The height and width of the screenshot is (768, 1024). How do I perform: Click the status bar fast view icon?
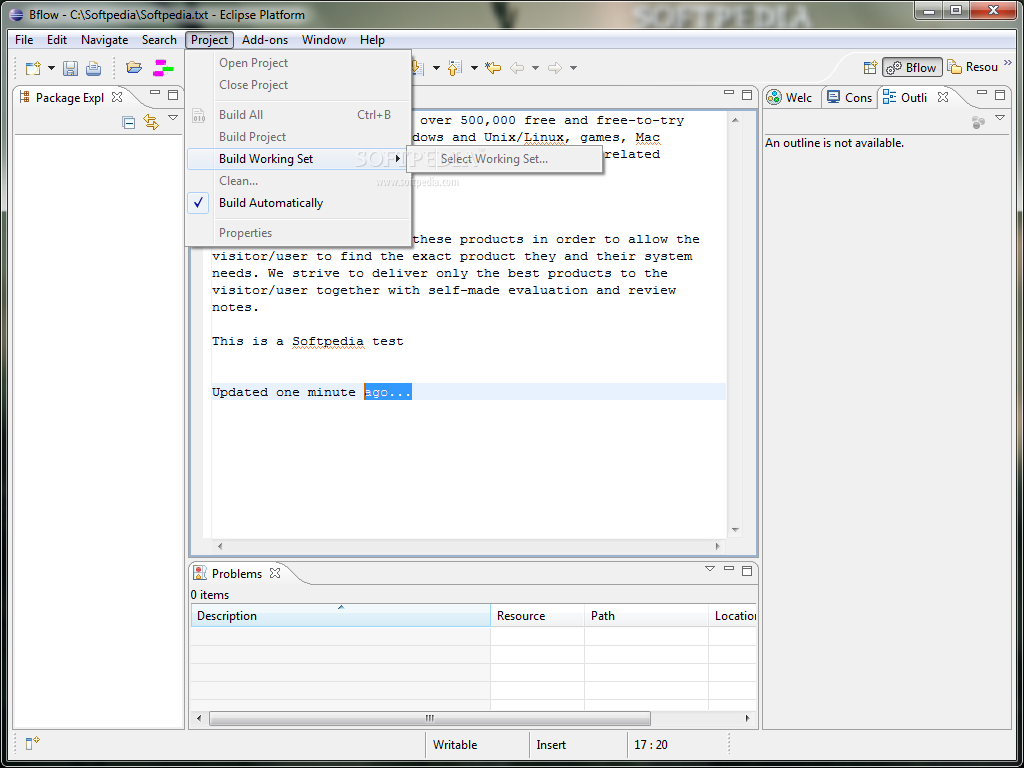point(32,743)
